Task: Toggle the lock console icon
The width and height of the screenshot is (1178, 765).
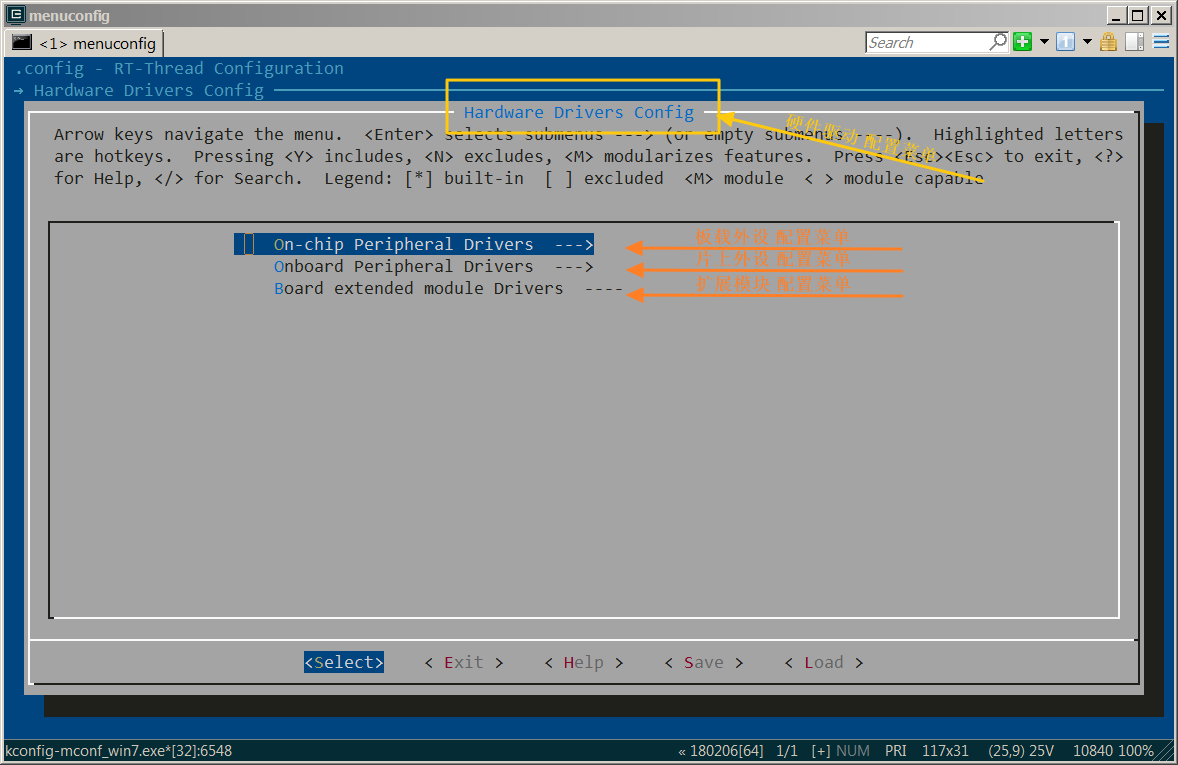Action: point(1108,42)
